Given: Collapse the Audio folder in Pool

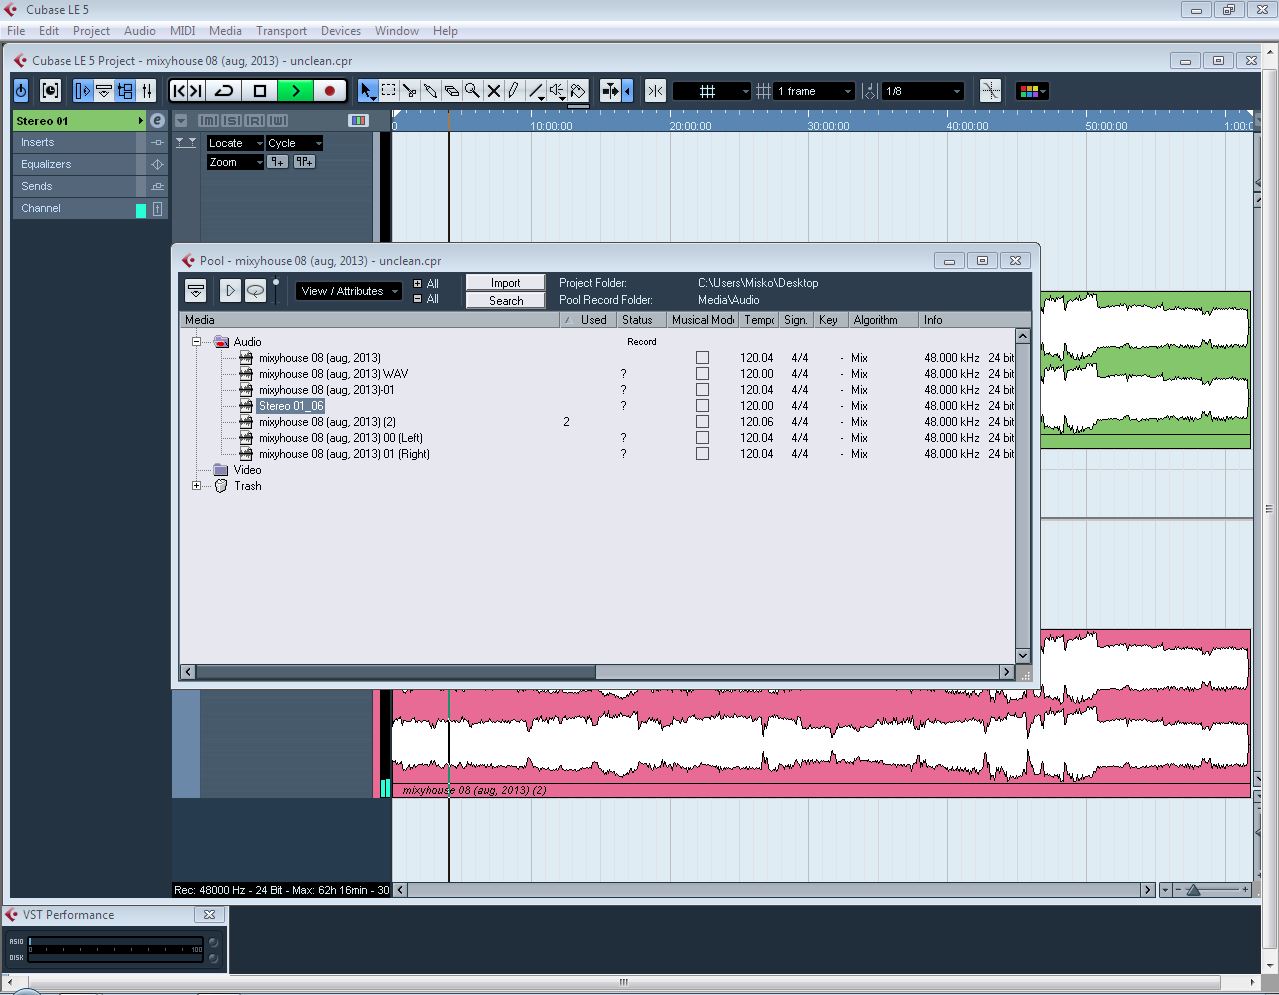Looking at the screenshot, I should (197, 342).
